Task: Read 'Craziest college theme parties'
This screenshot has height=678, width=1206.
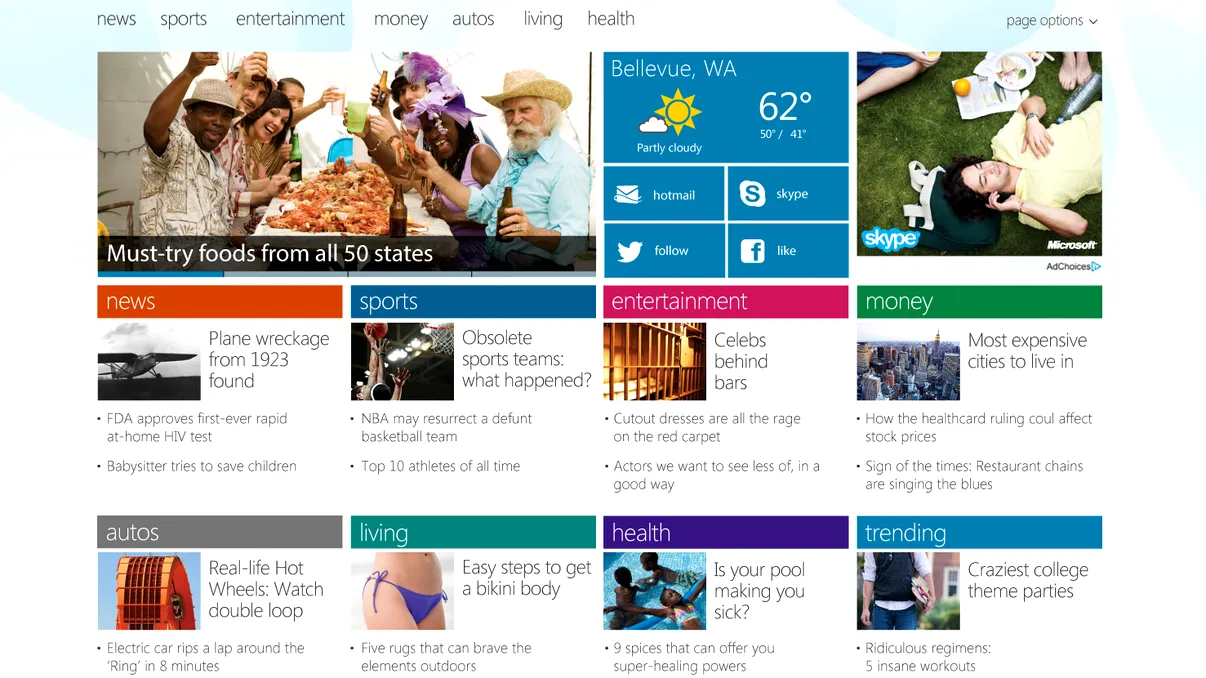Action: tap(1028, 580)
